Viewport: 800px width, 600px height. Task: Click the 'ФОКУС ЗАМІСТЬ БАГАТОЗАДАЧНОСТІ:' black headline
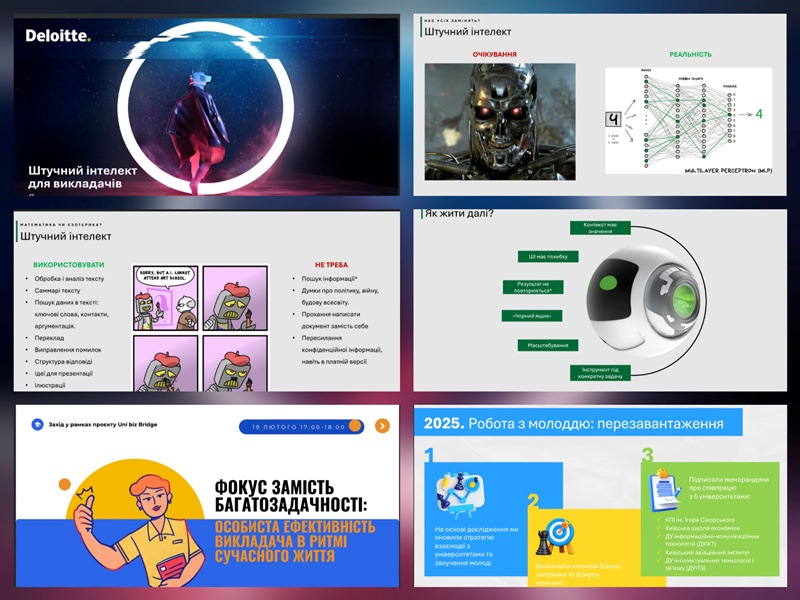(x=290, y=496)
